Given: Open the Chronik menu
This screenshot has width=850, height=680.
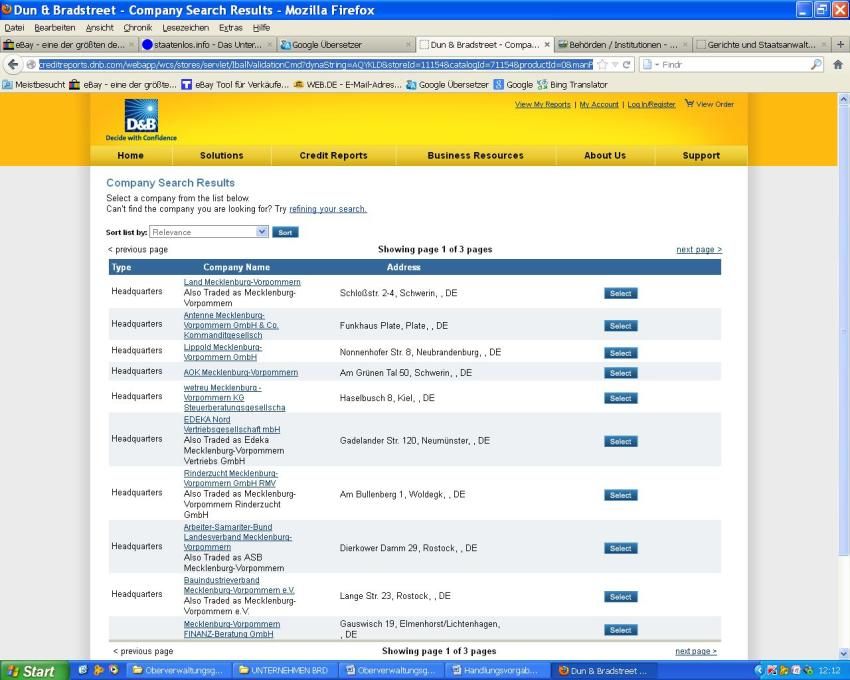Looking at the screenshot, I should (x=138, y=28).
